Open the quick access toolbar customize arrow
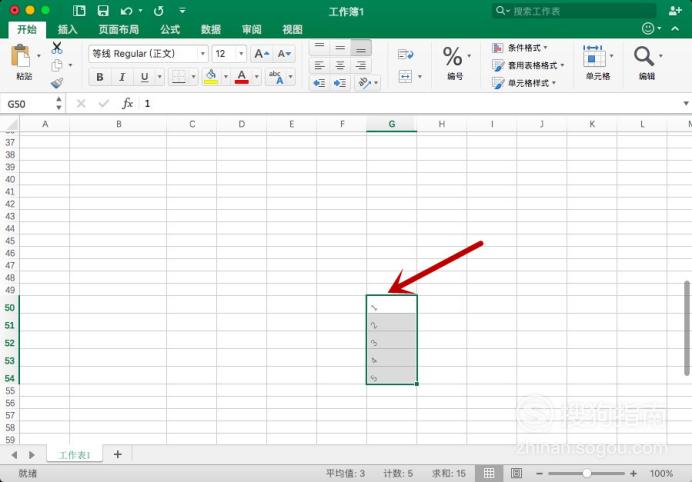692x482 pixels. point(183,11)
